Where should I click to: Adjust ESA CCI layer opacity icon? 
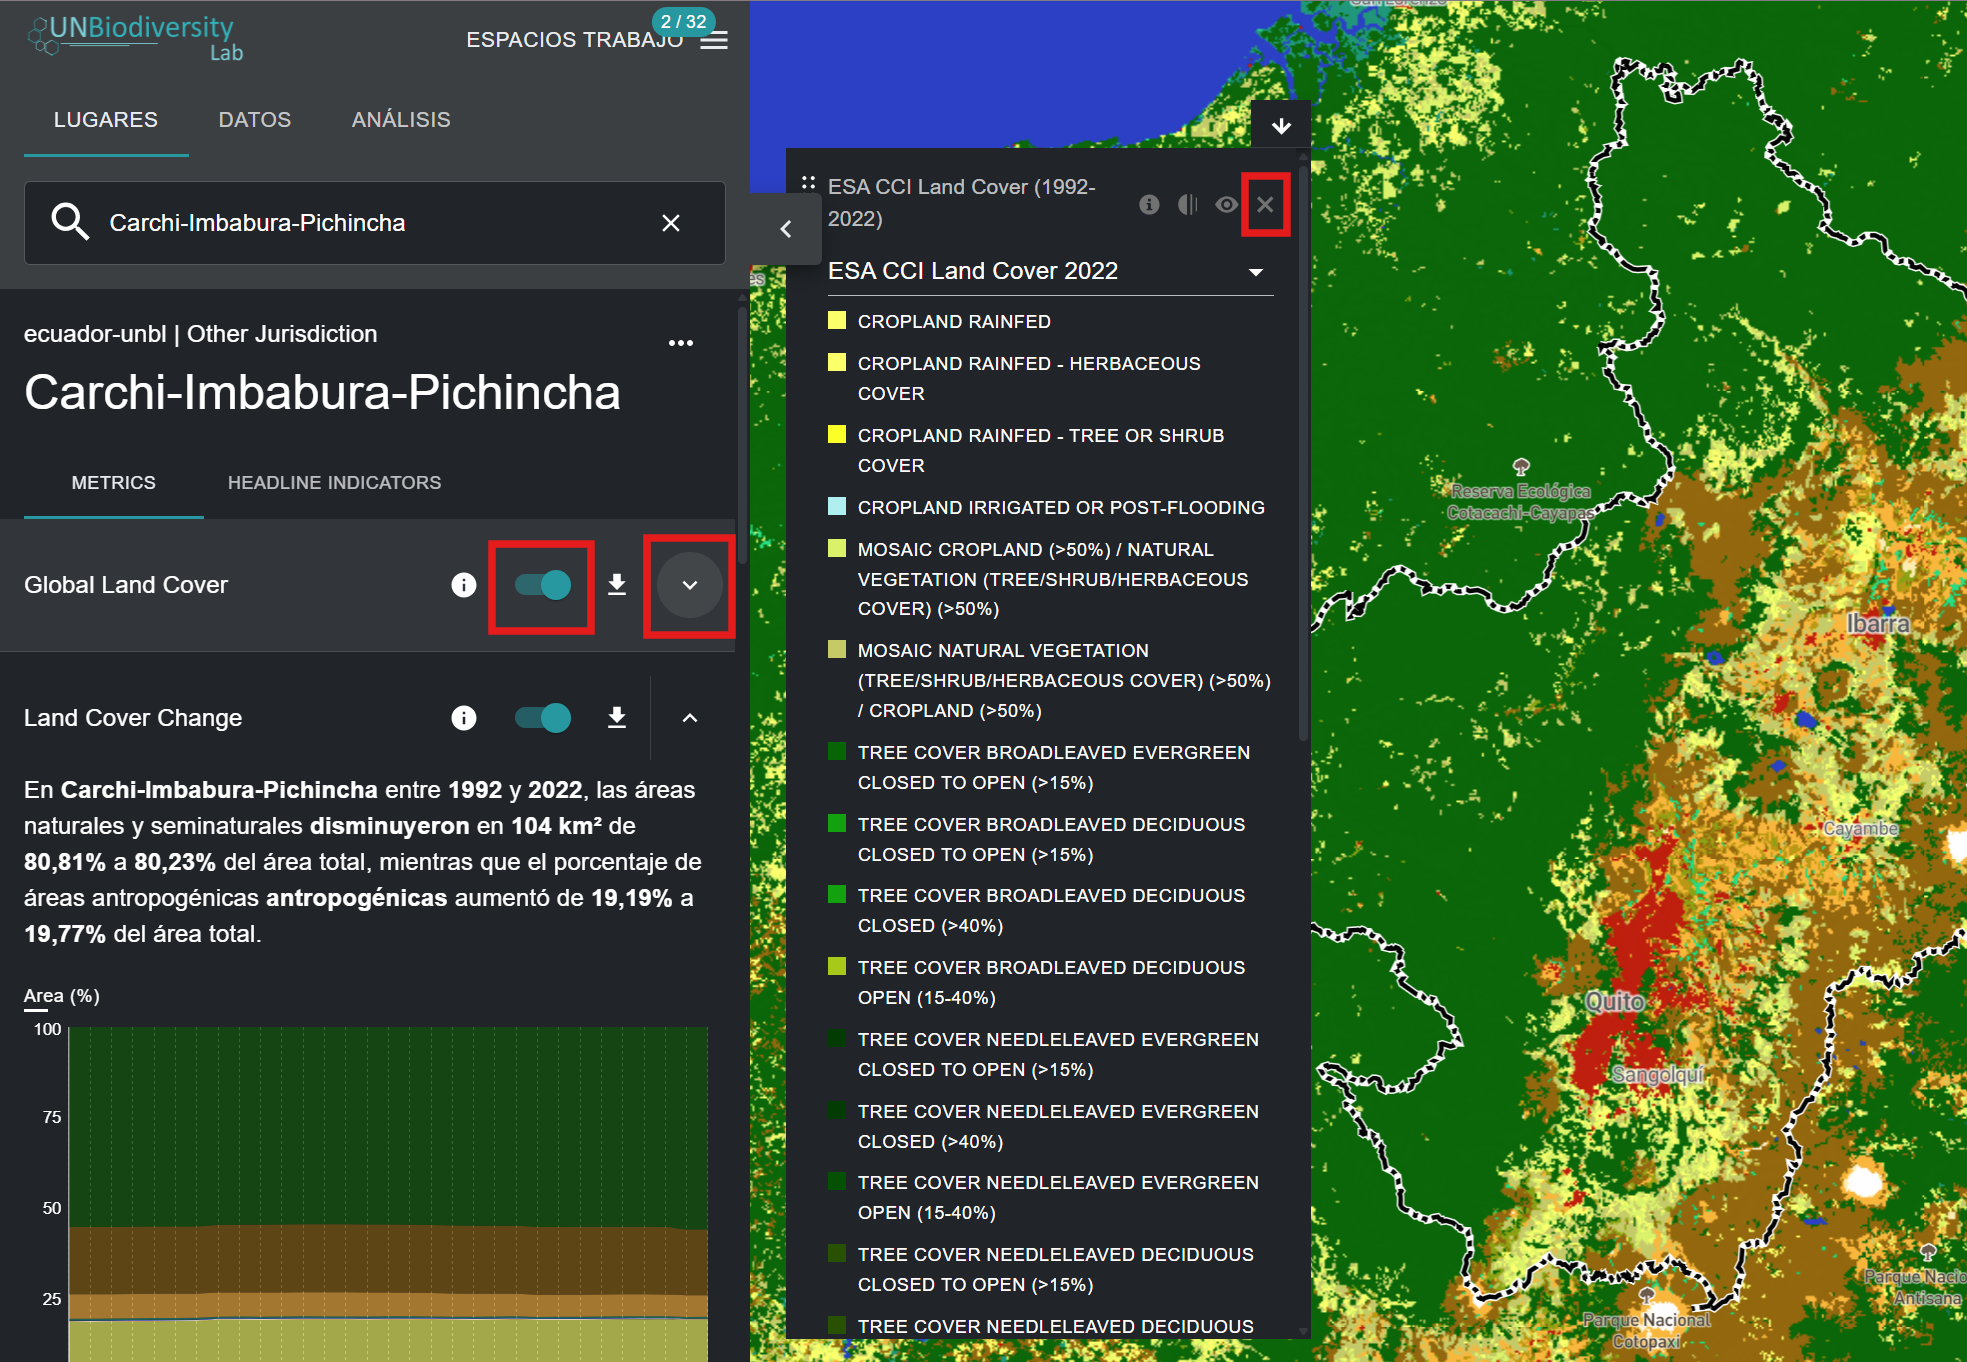(x=1187, y=204)
